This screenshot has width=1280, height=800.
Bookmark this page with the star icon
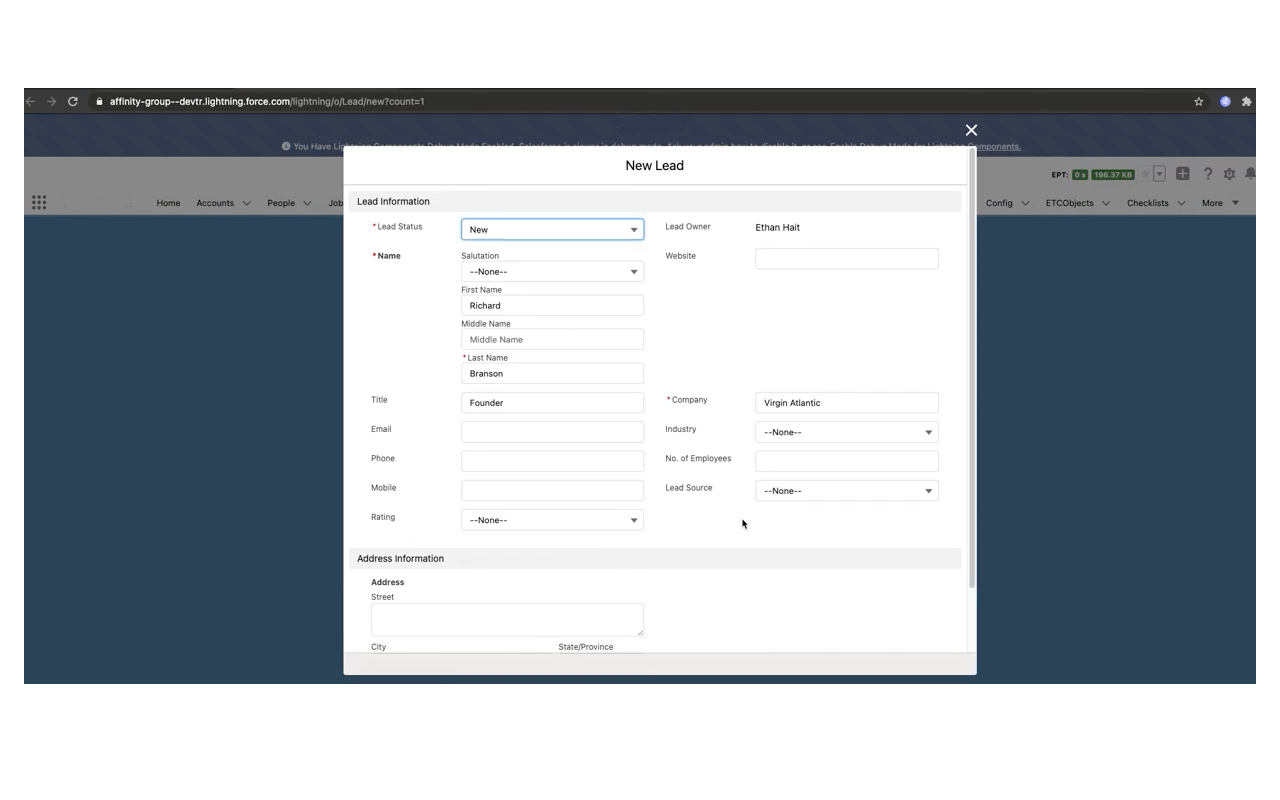point(1198,101)
